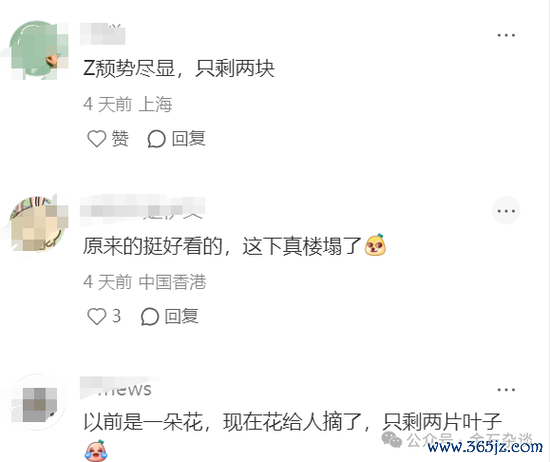Screen dimensions: 550x462
Task: Click the yellow emoji after '这下真楼塌了'
Action: coord(375,245)
